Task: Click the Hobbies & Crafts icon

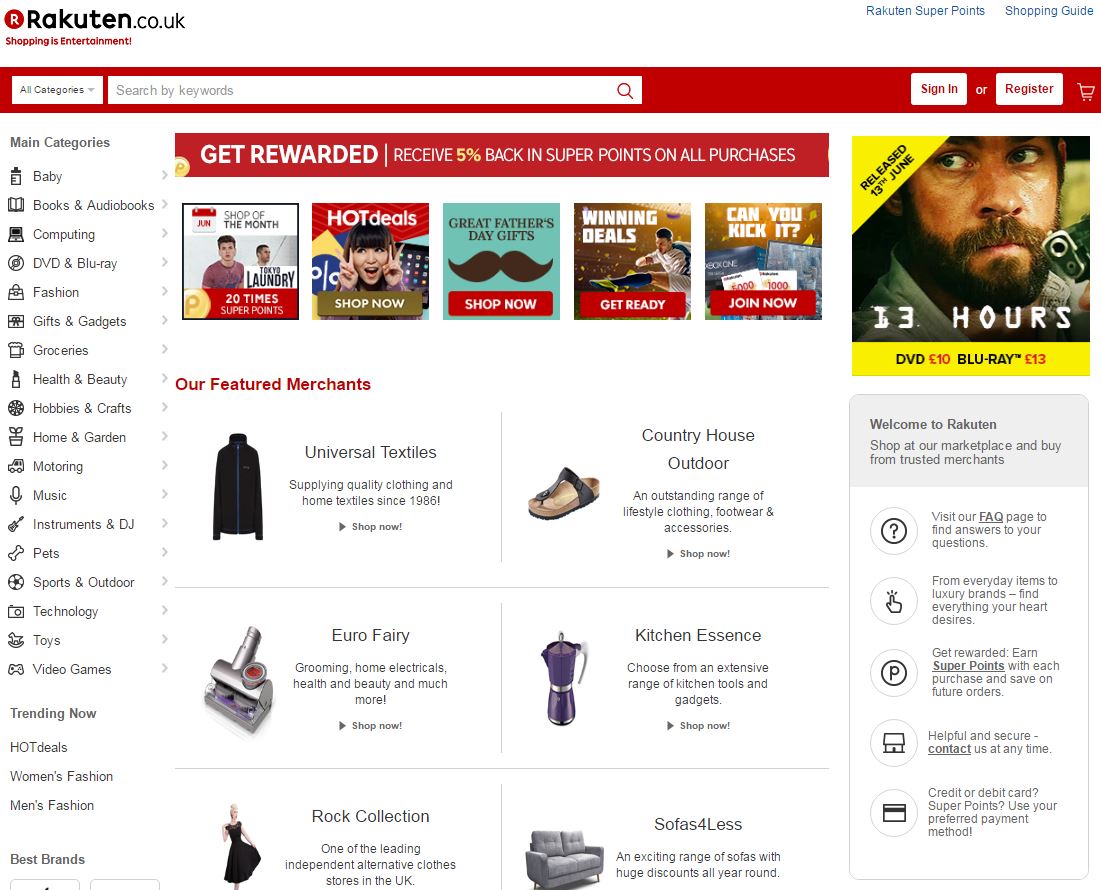Action: point(15,409)
